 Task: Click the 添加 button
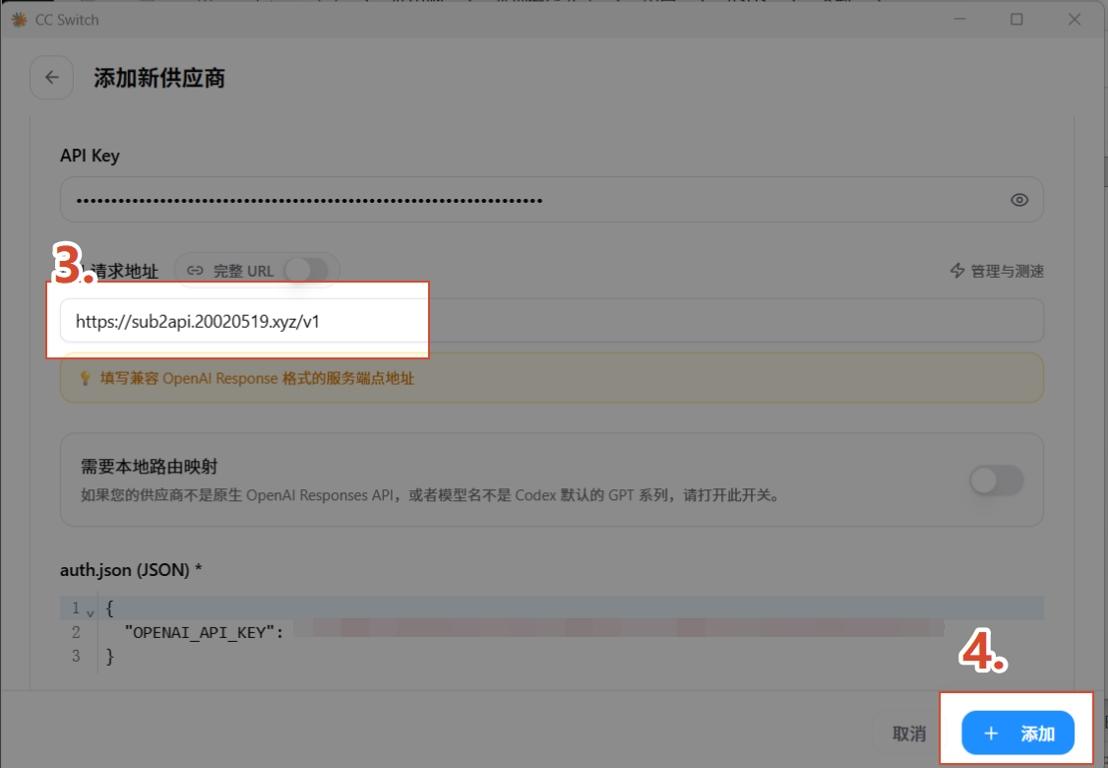tap(1018, 733)
